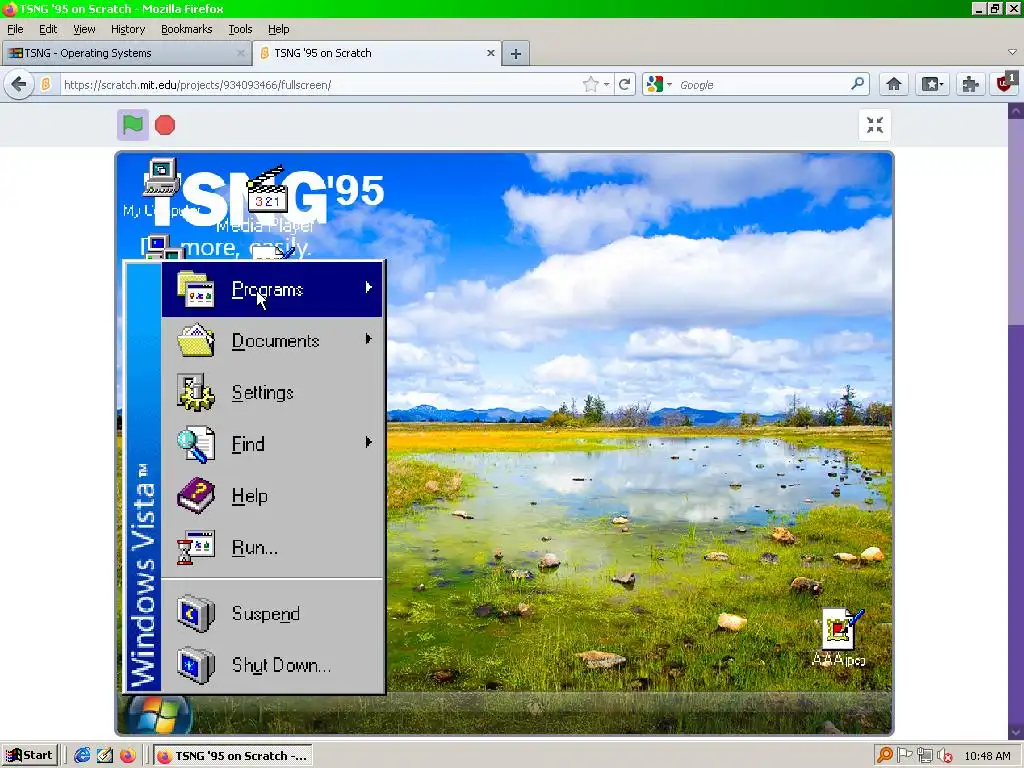Stop the project with red stop button
The height and width of the screenshot is (768, 1024).
point(165,125)
